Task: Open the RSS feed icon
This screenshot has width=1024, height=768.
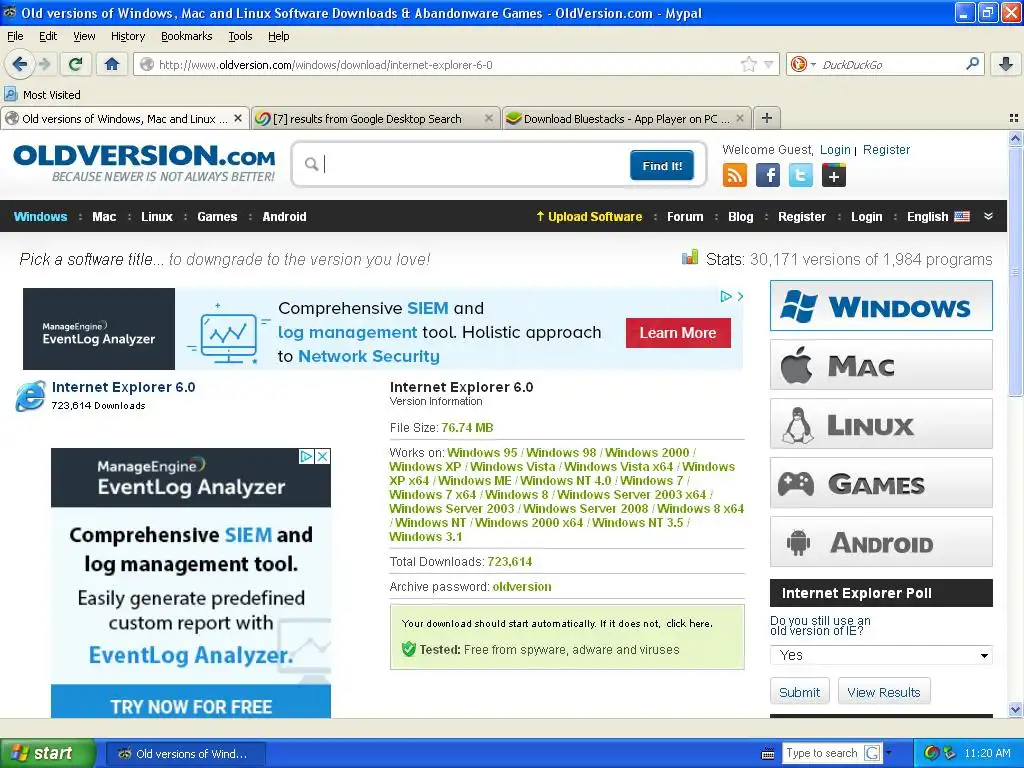Action: pos(735,175)
